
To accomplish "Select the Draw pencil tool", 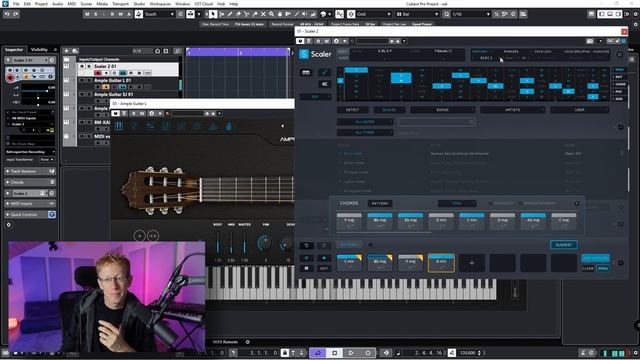I will point(230,14).
